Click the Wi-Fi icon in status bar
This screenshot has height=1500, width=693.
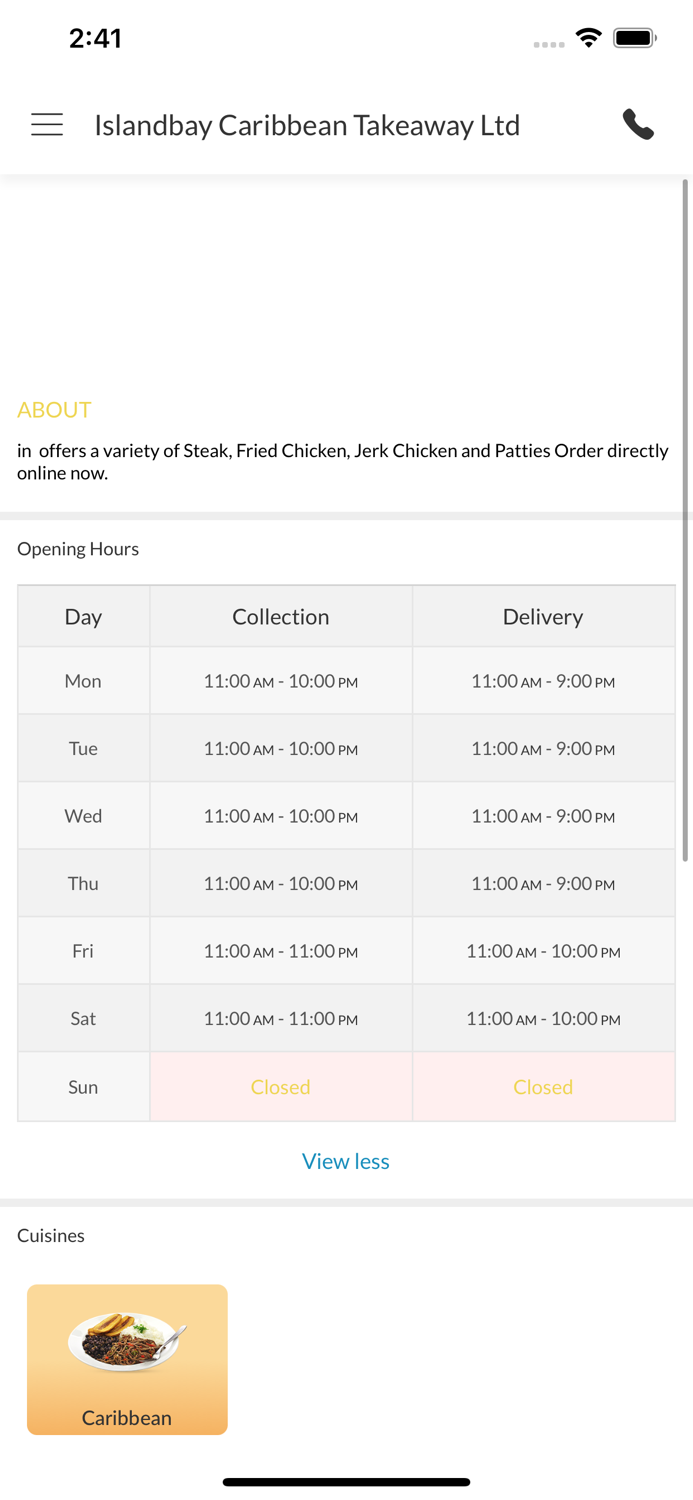(x=588, y=36)
